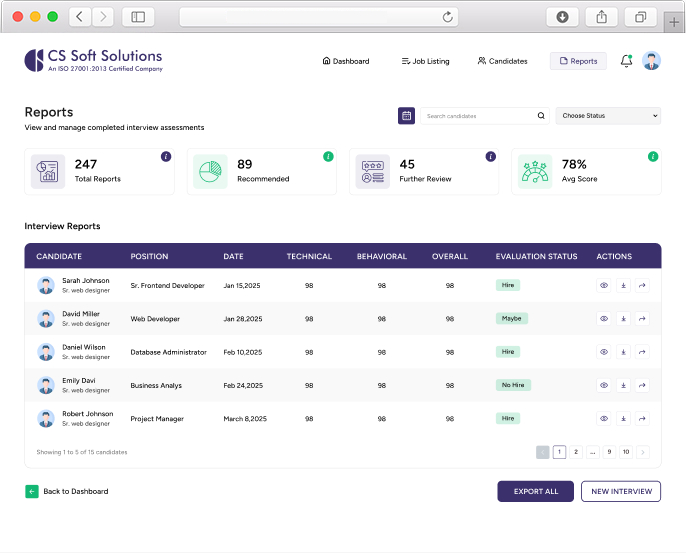Click the notification bell icon
The image size is (686, 556).
click(626, 61)
